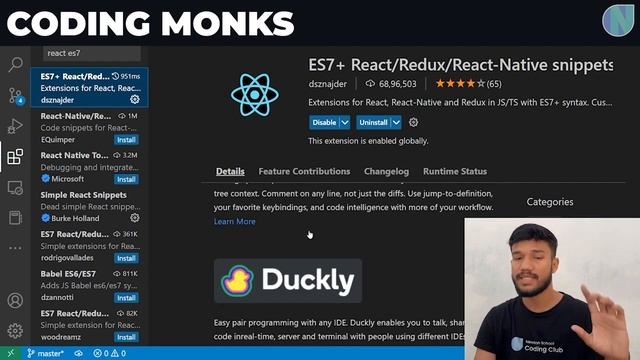The width and height of the screenshot is (640, 360).
Task: Open the notebook-style icon below Remote Explorer
Action: coord(15,218)
